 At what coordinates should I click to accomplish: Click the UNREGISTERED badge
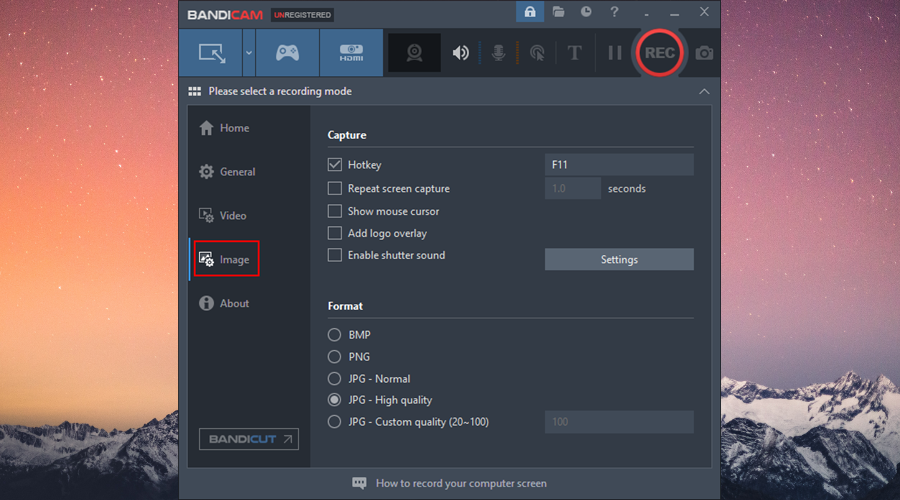pos(302,15)
